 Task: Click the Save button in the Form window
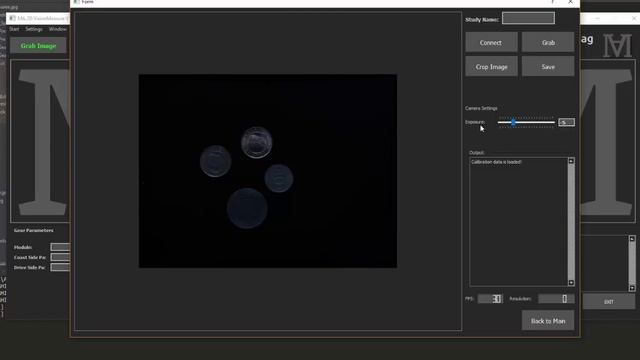click(x=548, y=67)
